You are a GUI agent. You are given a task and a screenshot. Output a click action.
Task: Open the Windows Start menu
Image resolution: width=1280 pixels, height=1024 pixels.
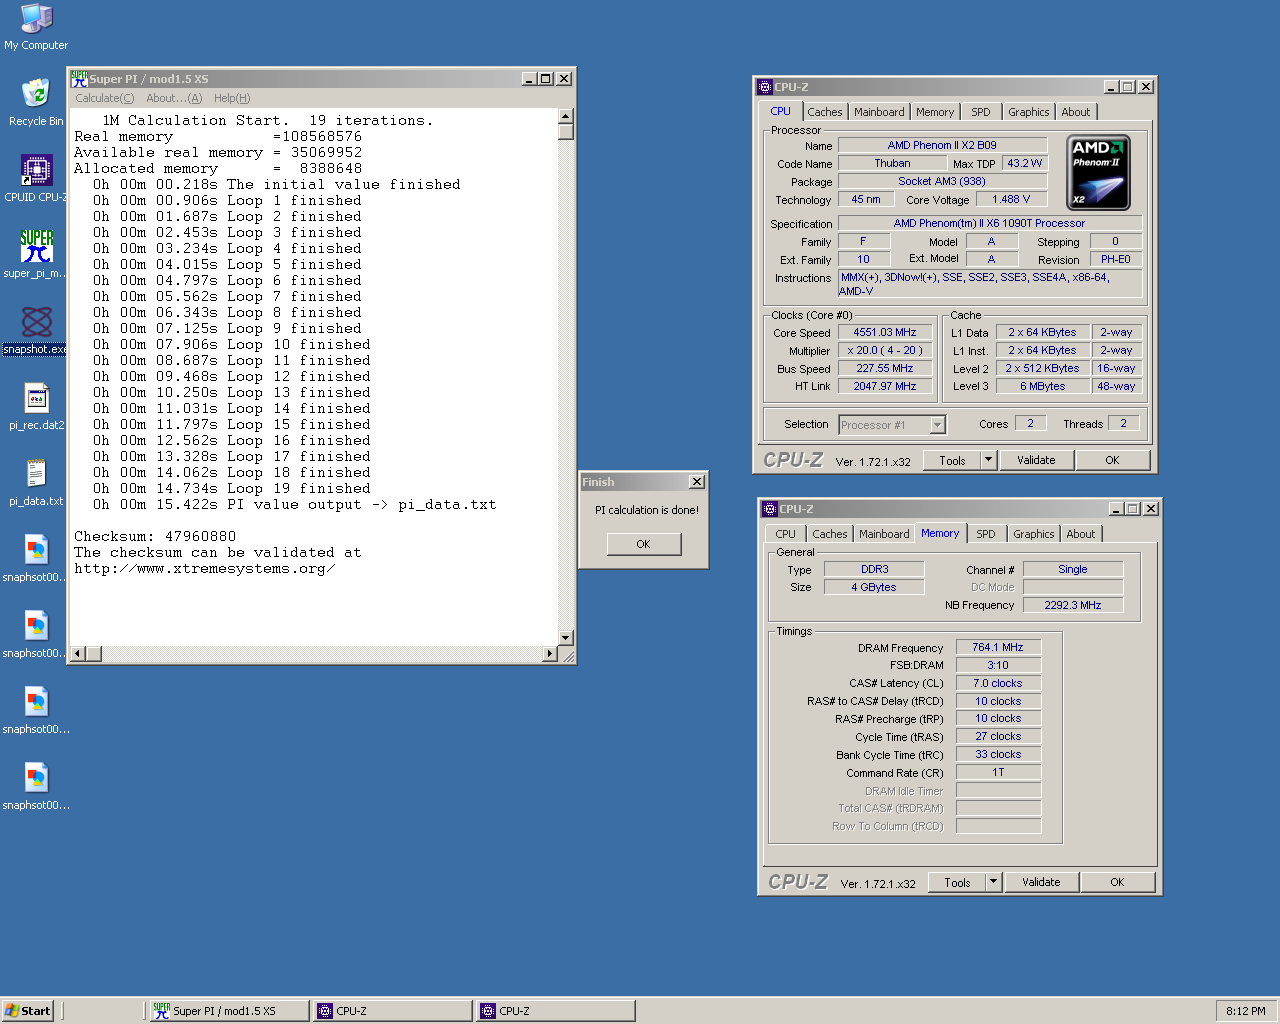tap(28, 1011)
